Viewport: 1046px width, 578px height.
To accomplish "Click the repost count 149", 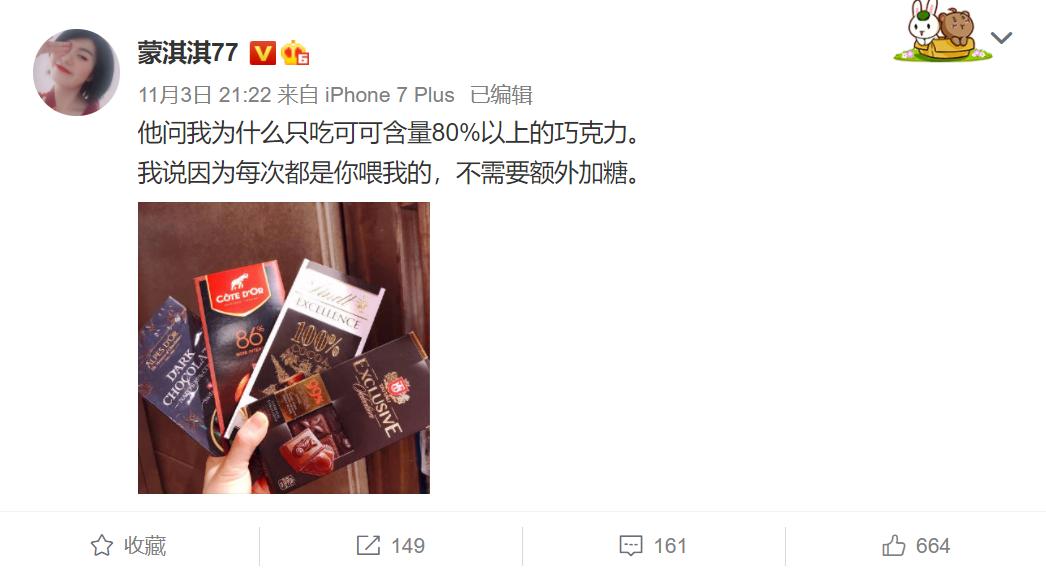I will click(x=408, y=545).
